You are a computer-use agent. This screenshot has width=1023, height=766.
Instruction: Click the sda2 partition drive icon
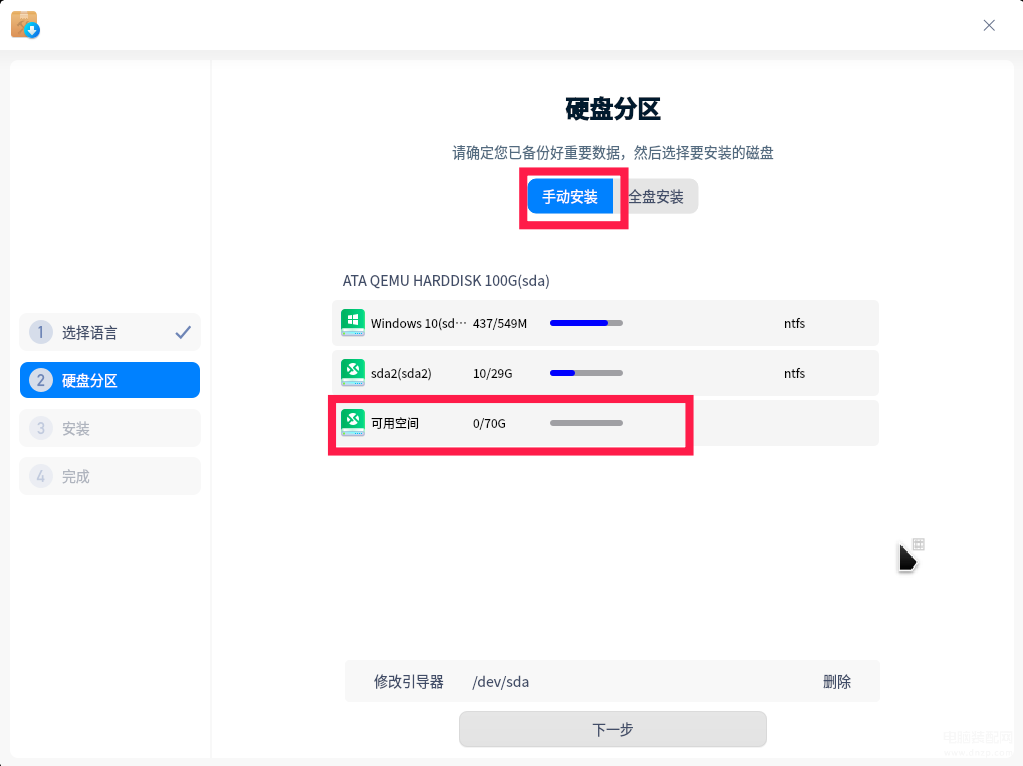click(x=353, y=373)
